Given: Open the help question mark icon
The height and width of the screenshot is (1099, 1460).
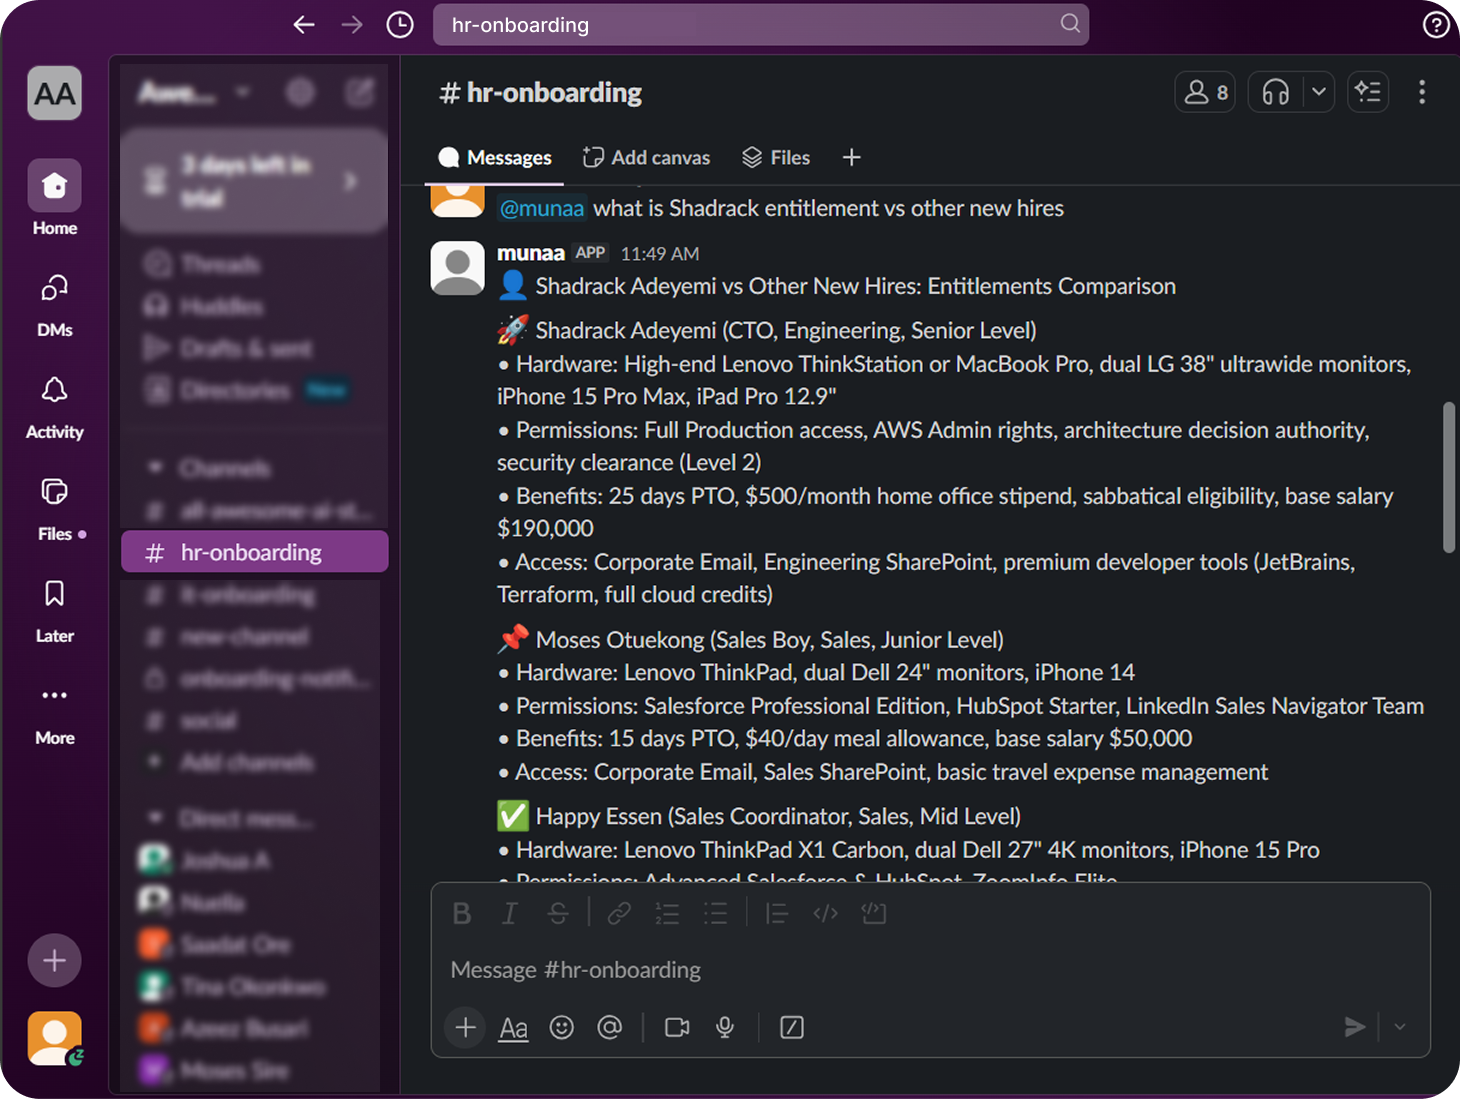Looking at the screenshot, I should tap(1436, 25).
